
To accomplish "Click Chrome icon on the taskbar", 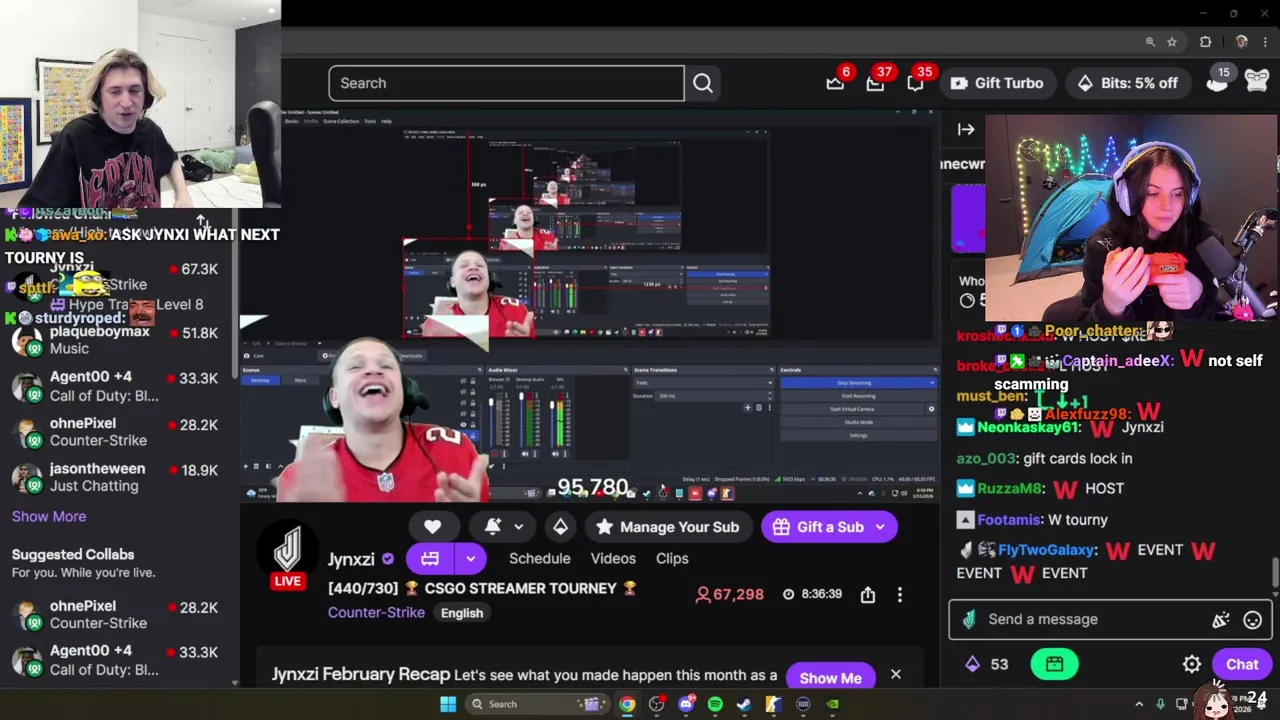I will [627, 704].
